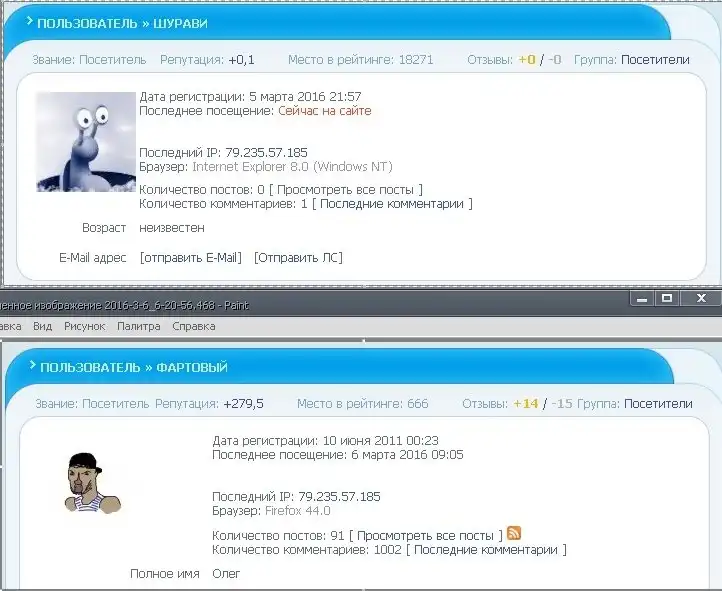This screenshot has width=722, height=591.
Task: Open the Палитра menu
Action: click(138, 326)
